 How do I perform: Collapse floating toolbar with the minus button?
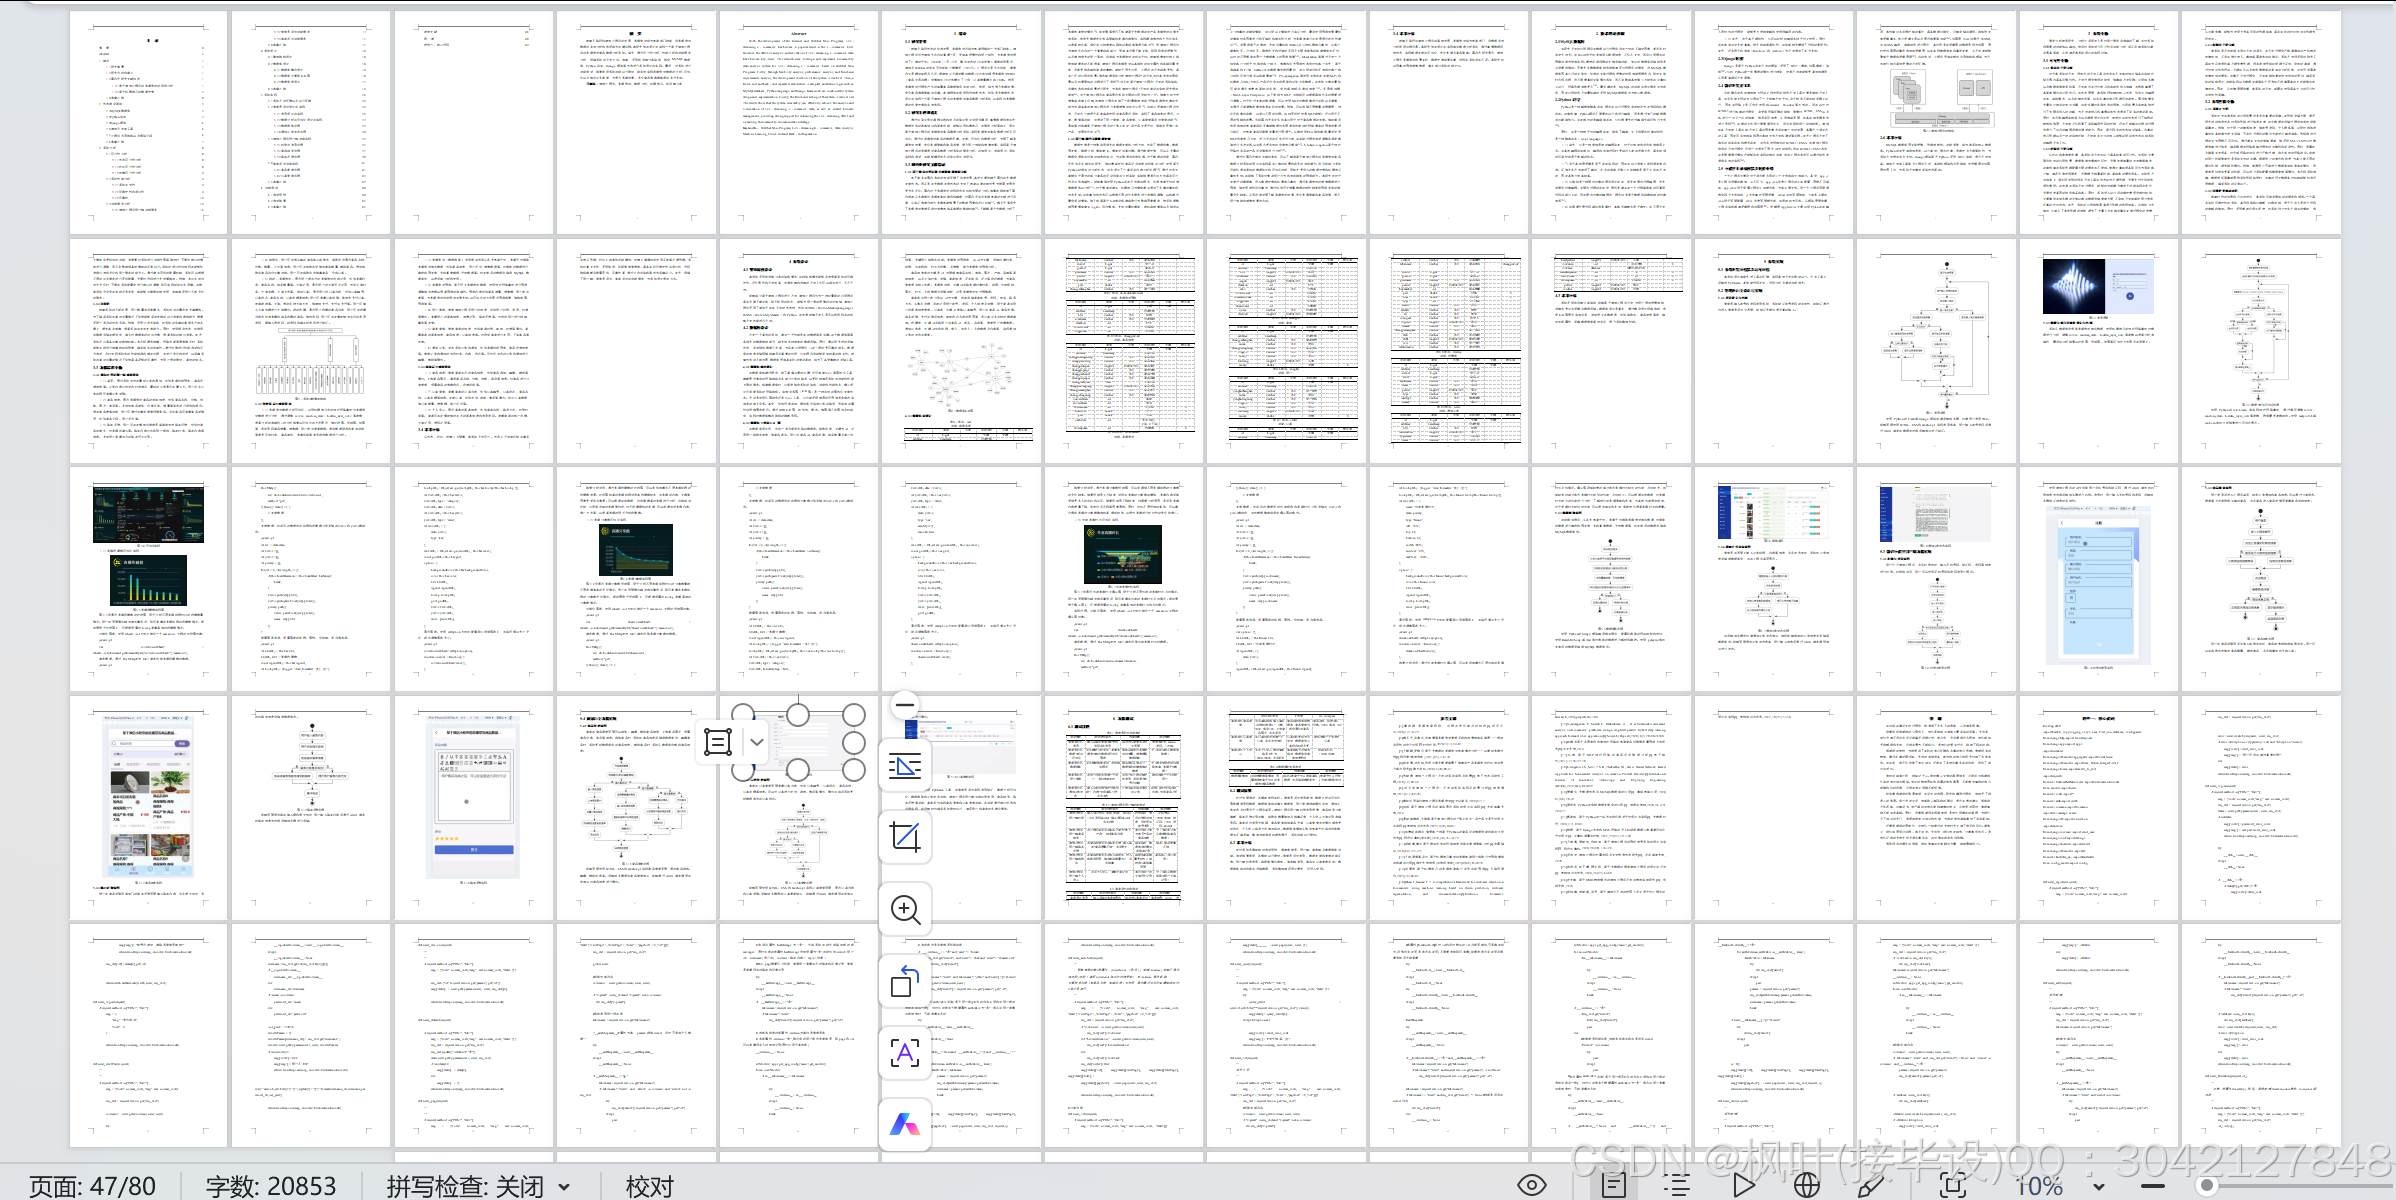tap(905, 705)
